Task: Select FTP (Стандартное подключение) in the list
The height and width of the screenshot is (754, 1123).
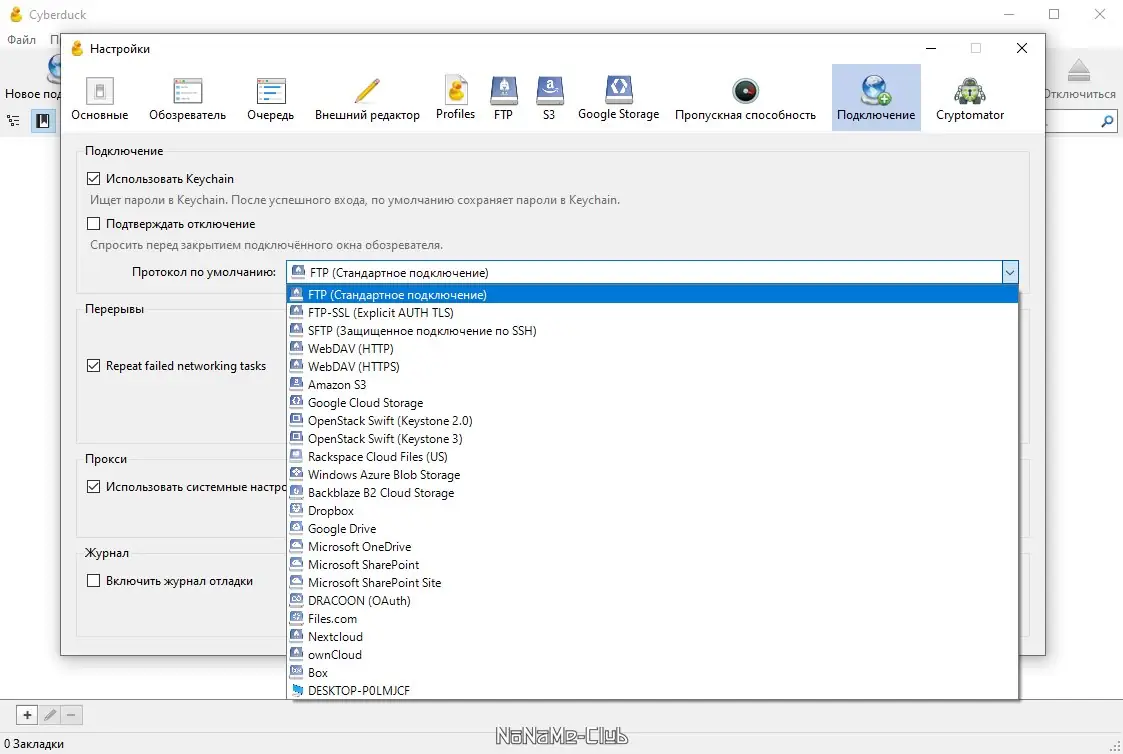Action: click(x=652, y=294)
